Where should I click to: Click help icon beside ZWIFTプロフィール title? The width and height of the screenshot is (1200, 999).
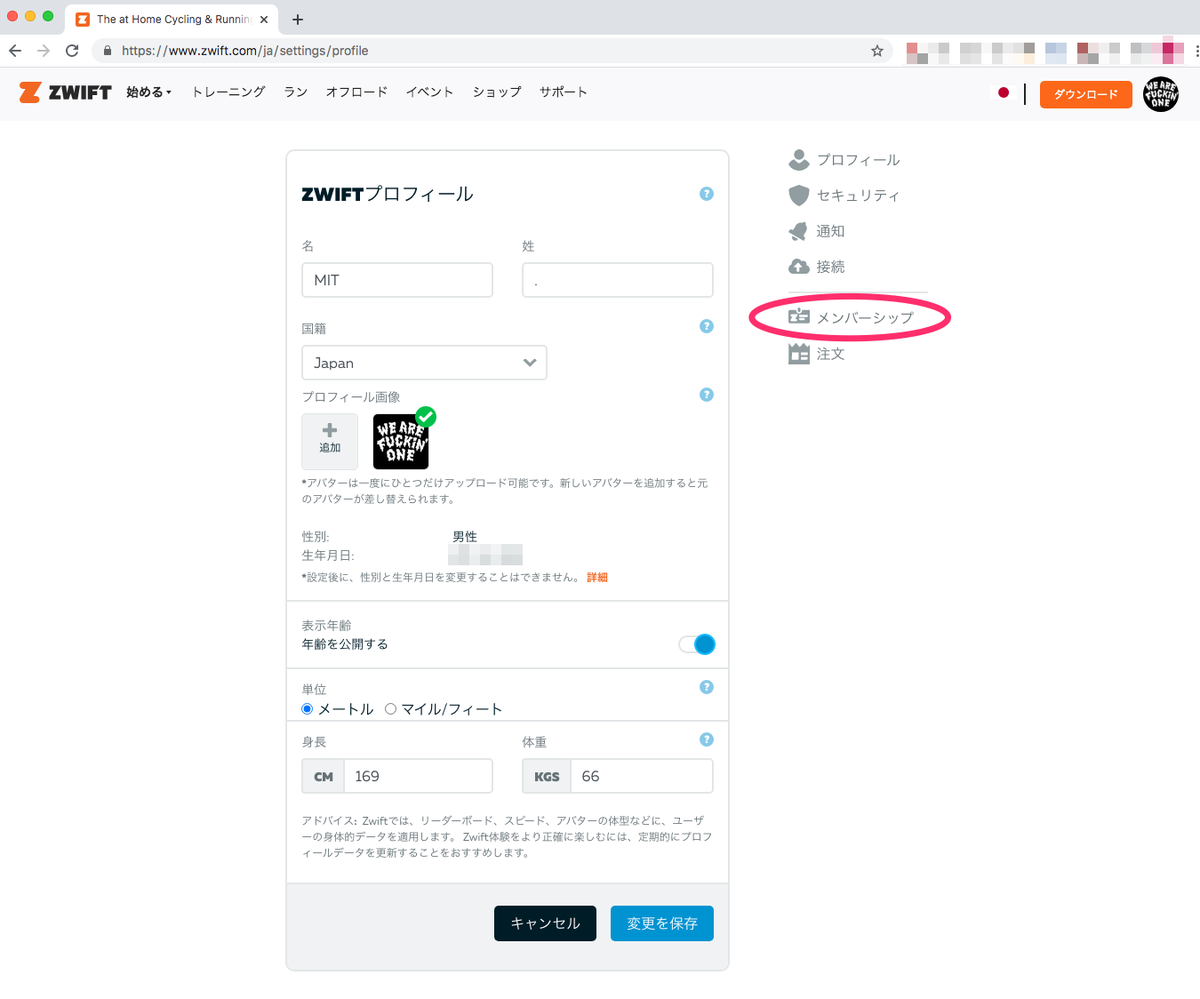pos(707,194)
